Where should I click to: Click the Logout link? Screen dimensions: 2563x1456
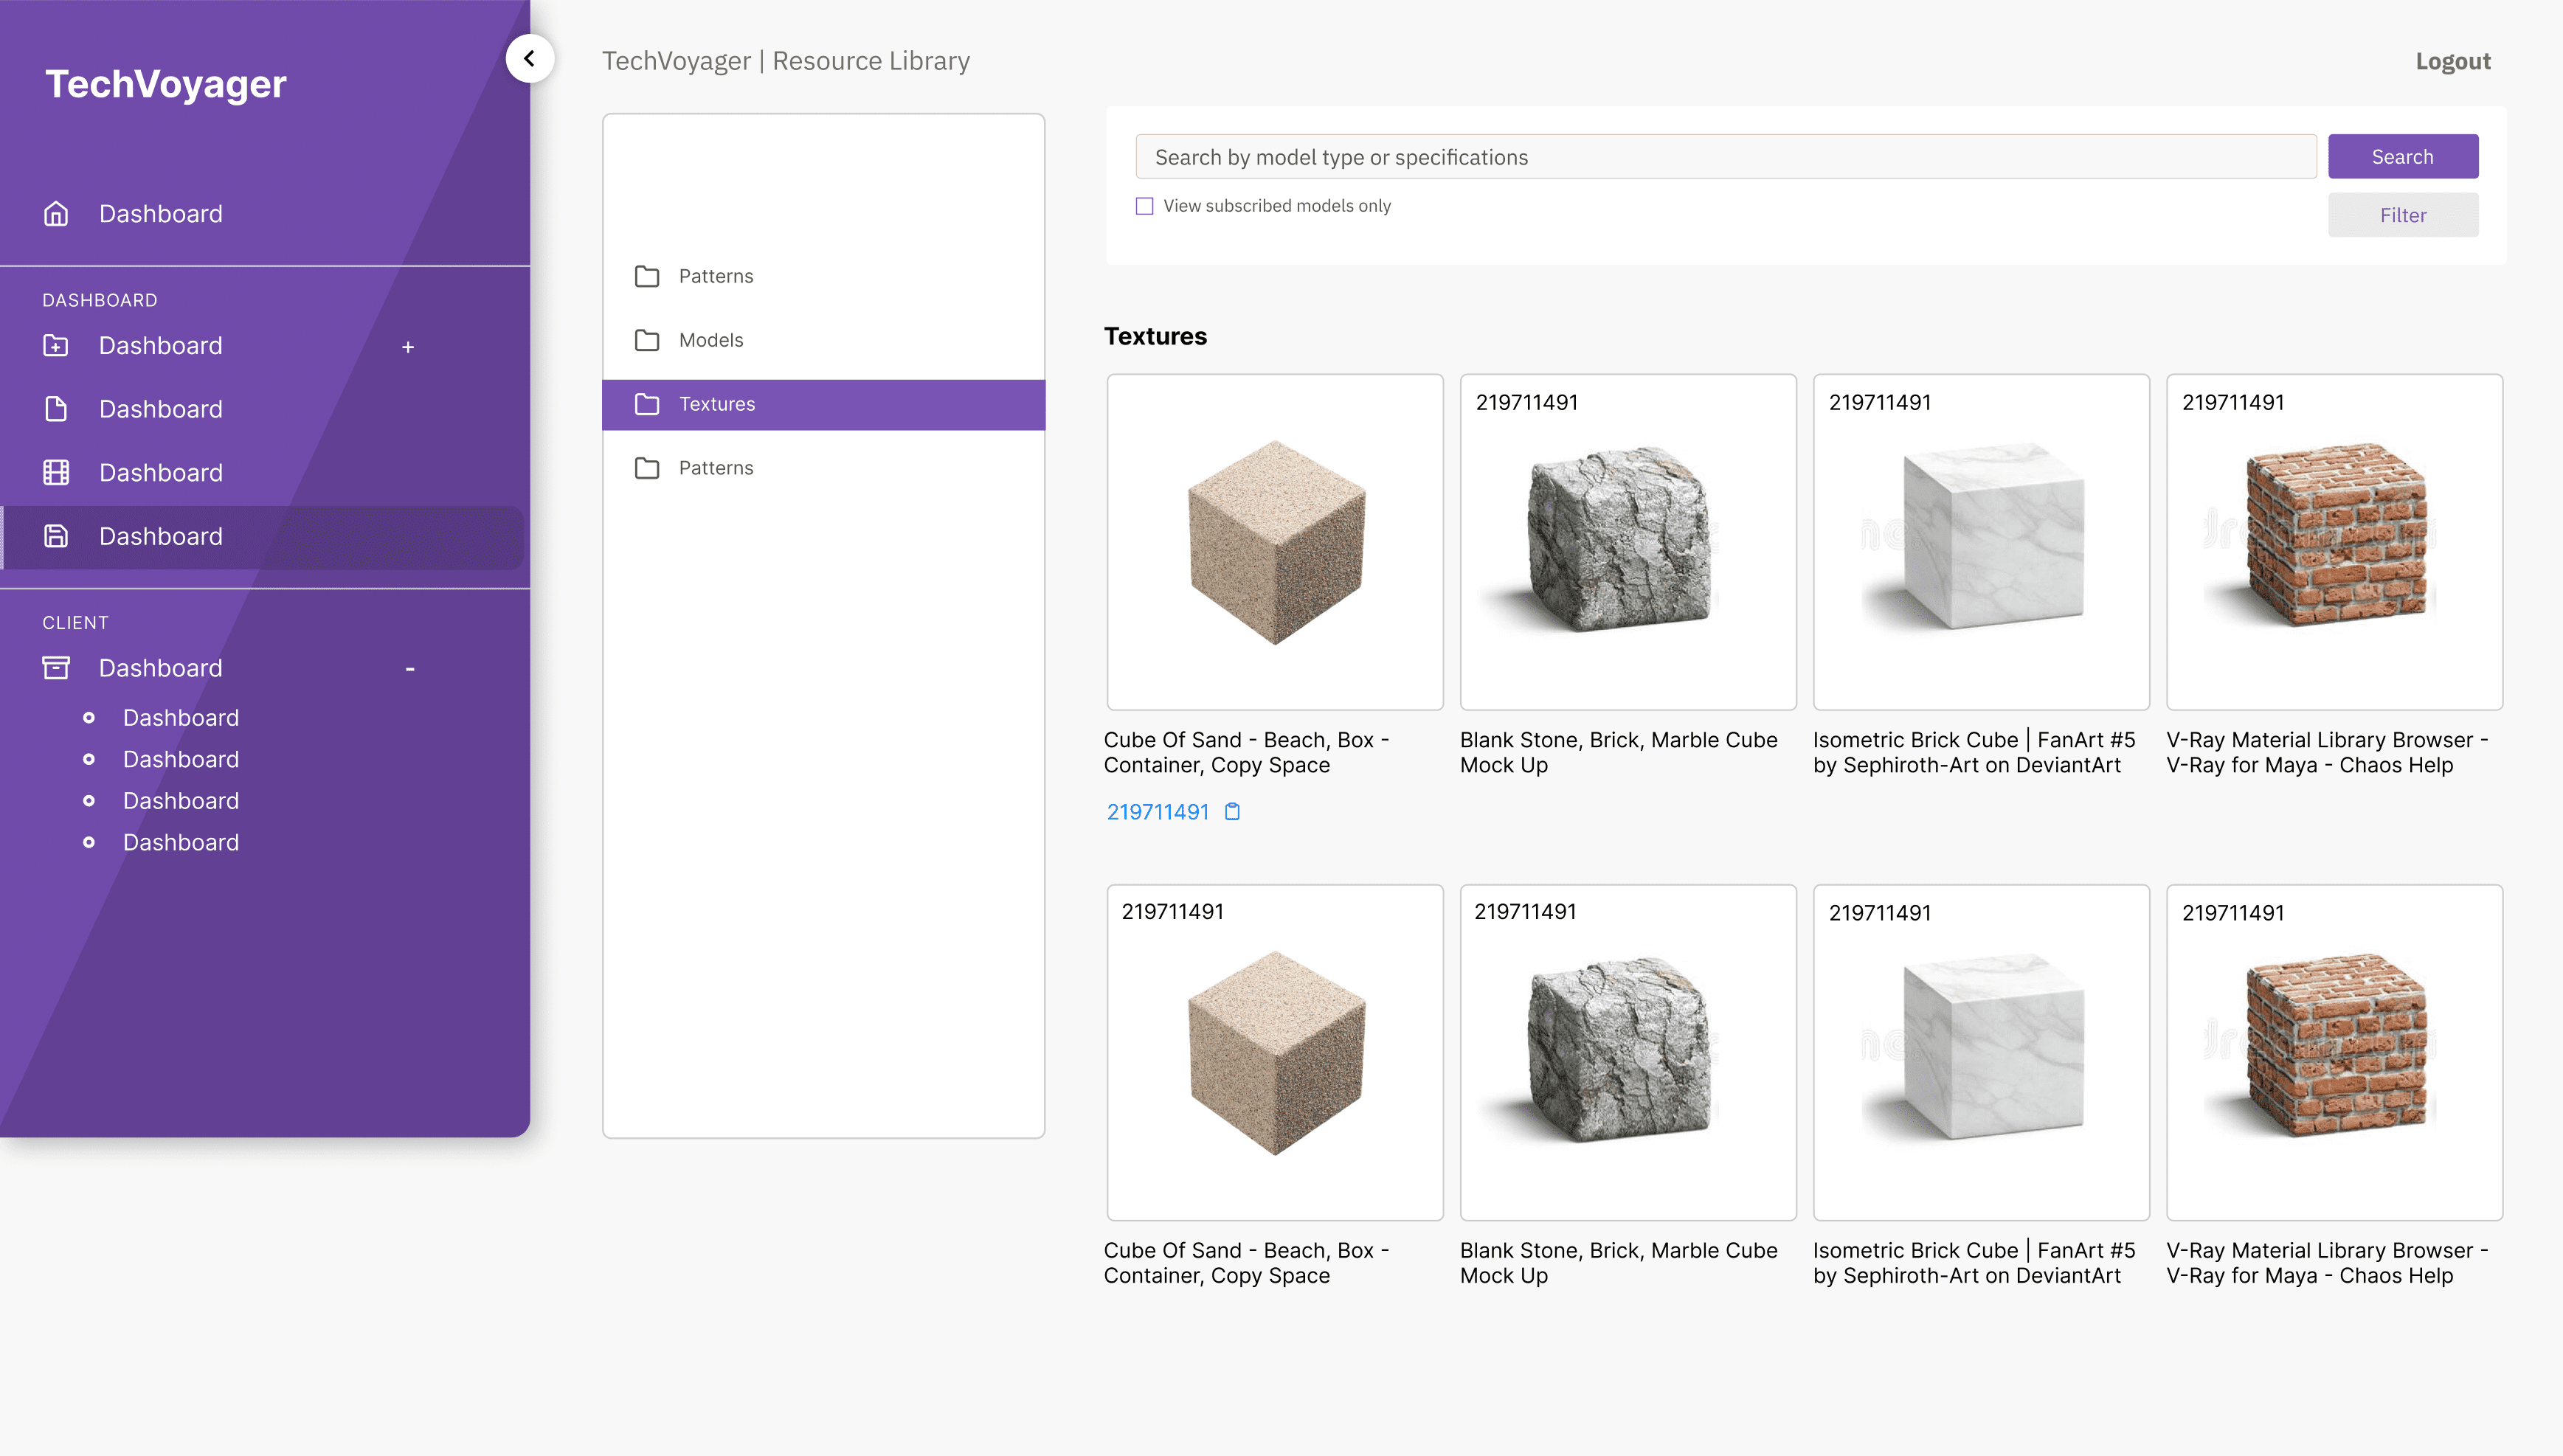click(x=2452, y=62)
